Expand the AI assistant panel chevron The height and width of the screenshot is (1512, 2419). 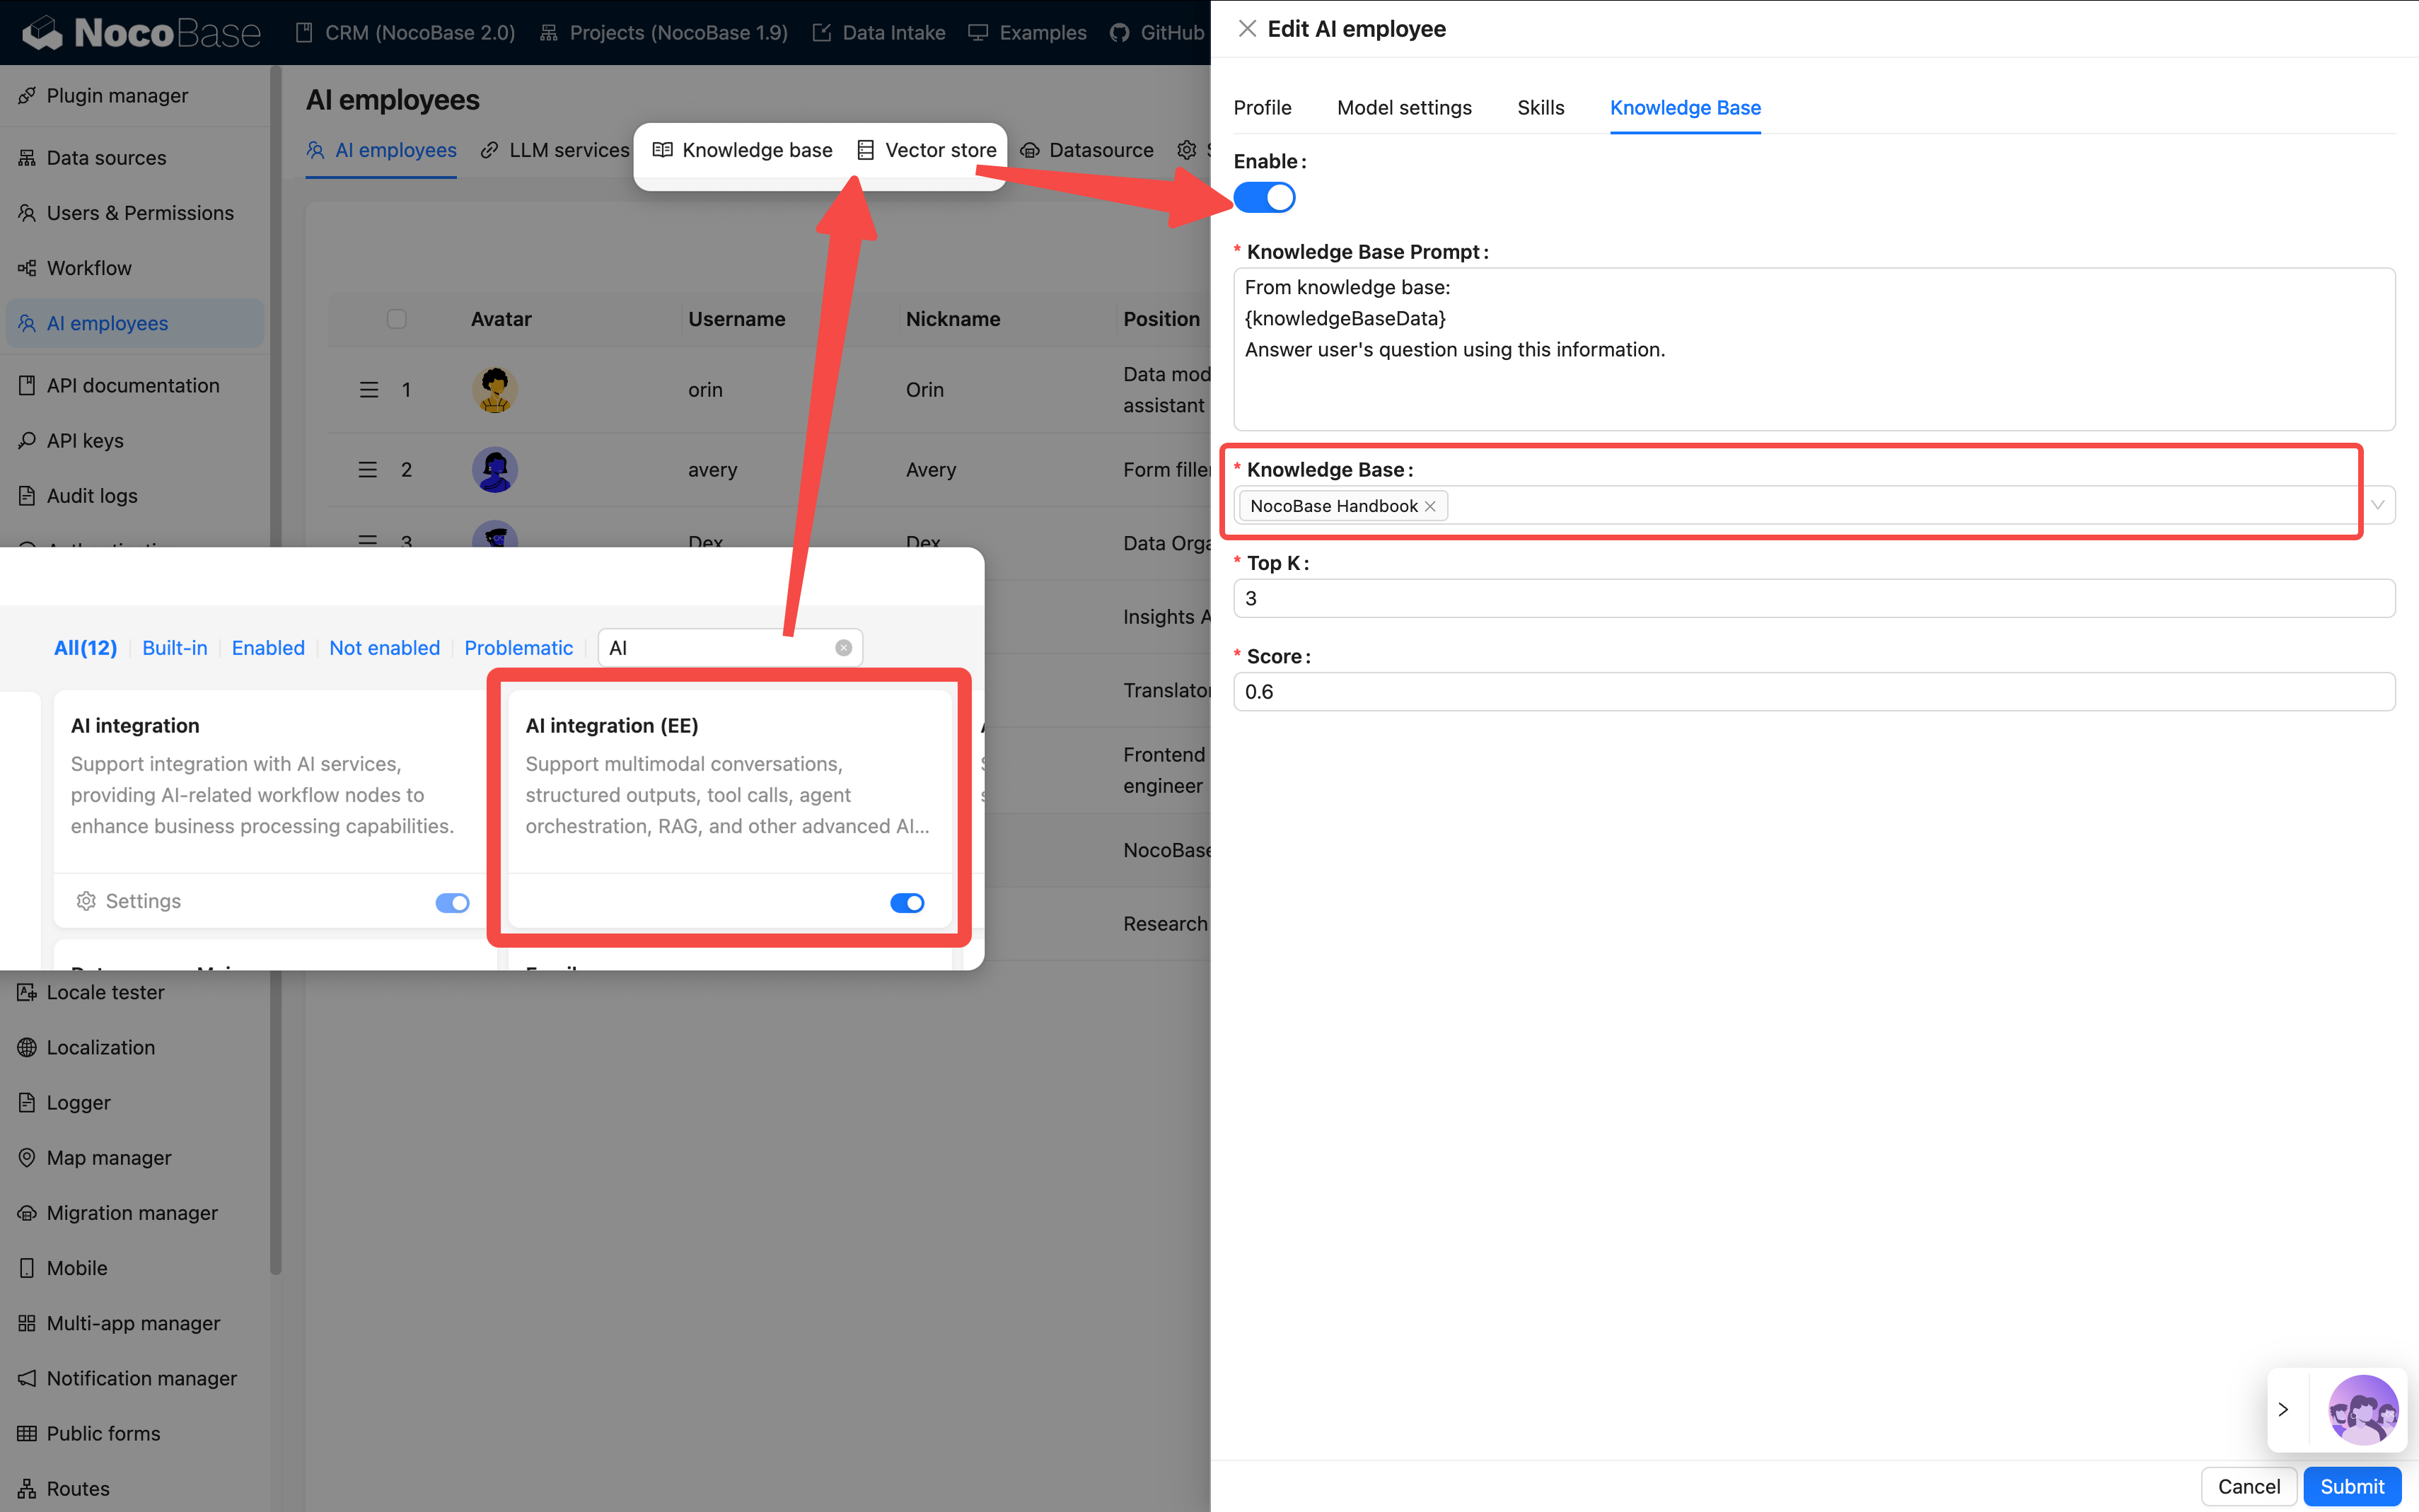[2285, 1409]
